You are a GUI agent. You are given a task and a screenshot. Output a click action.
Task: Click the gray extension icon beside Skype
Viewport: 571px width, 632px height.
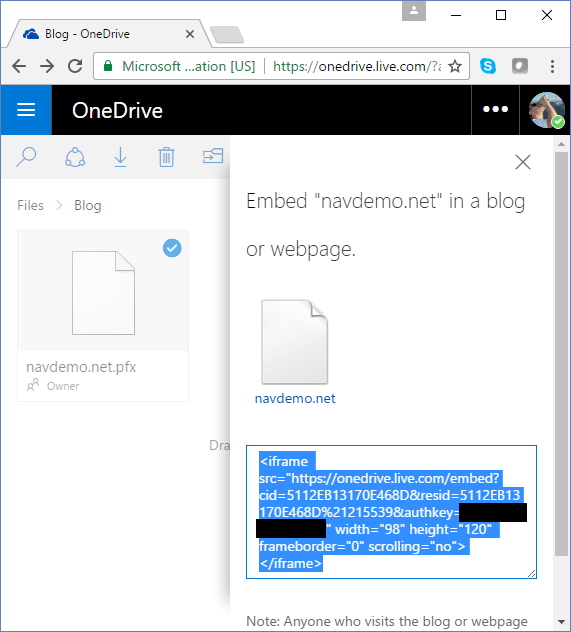point(520,66)
